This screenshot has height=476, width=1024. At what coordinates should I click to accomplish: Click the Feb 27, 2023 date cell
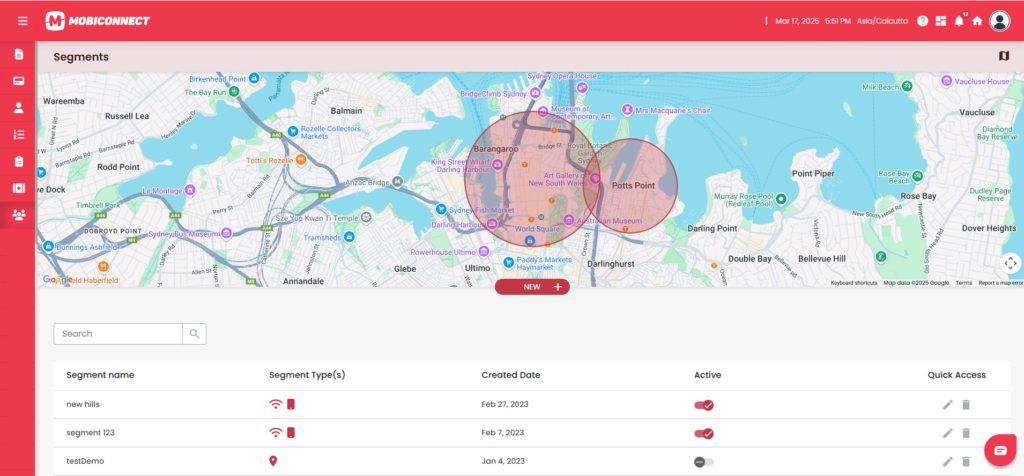pyautogui.click(x=505, y=404)
